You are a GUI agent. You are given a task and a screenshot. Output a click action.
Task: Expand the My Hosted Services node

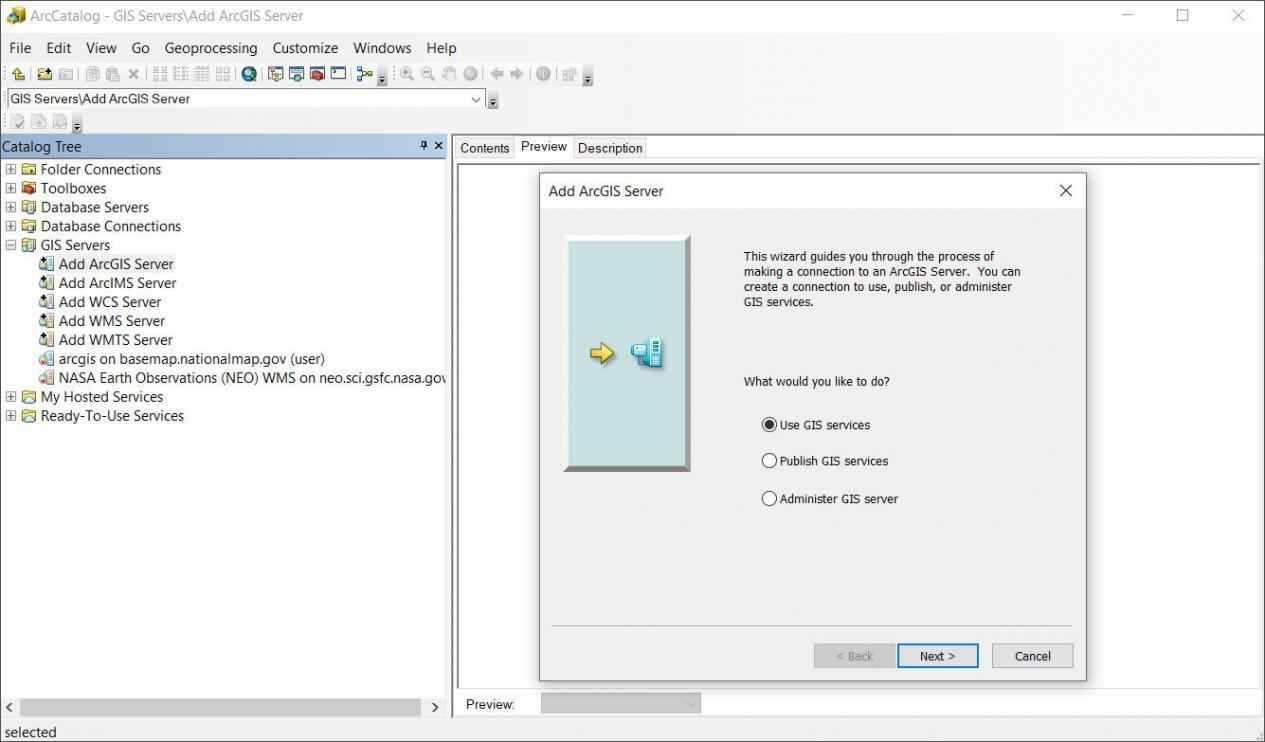[x=11, y=397]
